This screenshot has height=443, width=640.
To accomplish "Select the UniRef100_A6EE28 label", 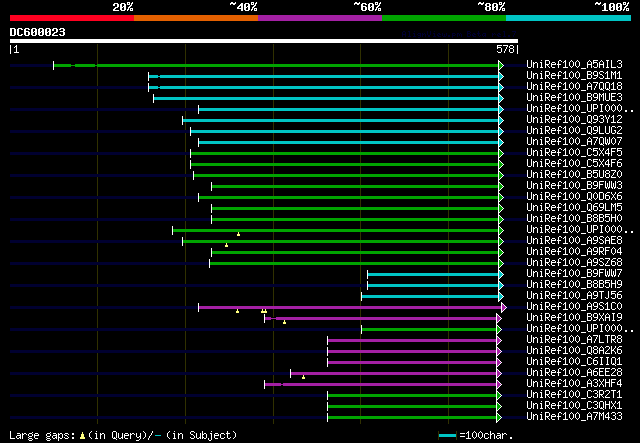I will pyautogui.click(x=574, y=373).
